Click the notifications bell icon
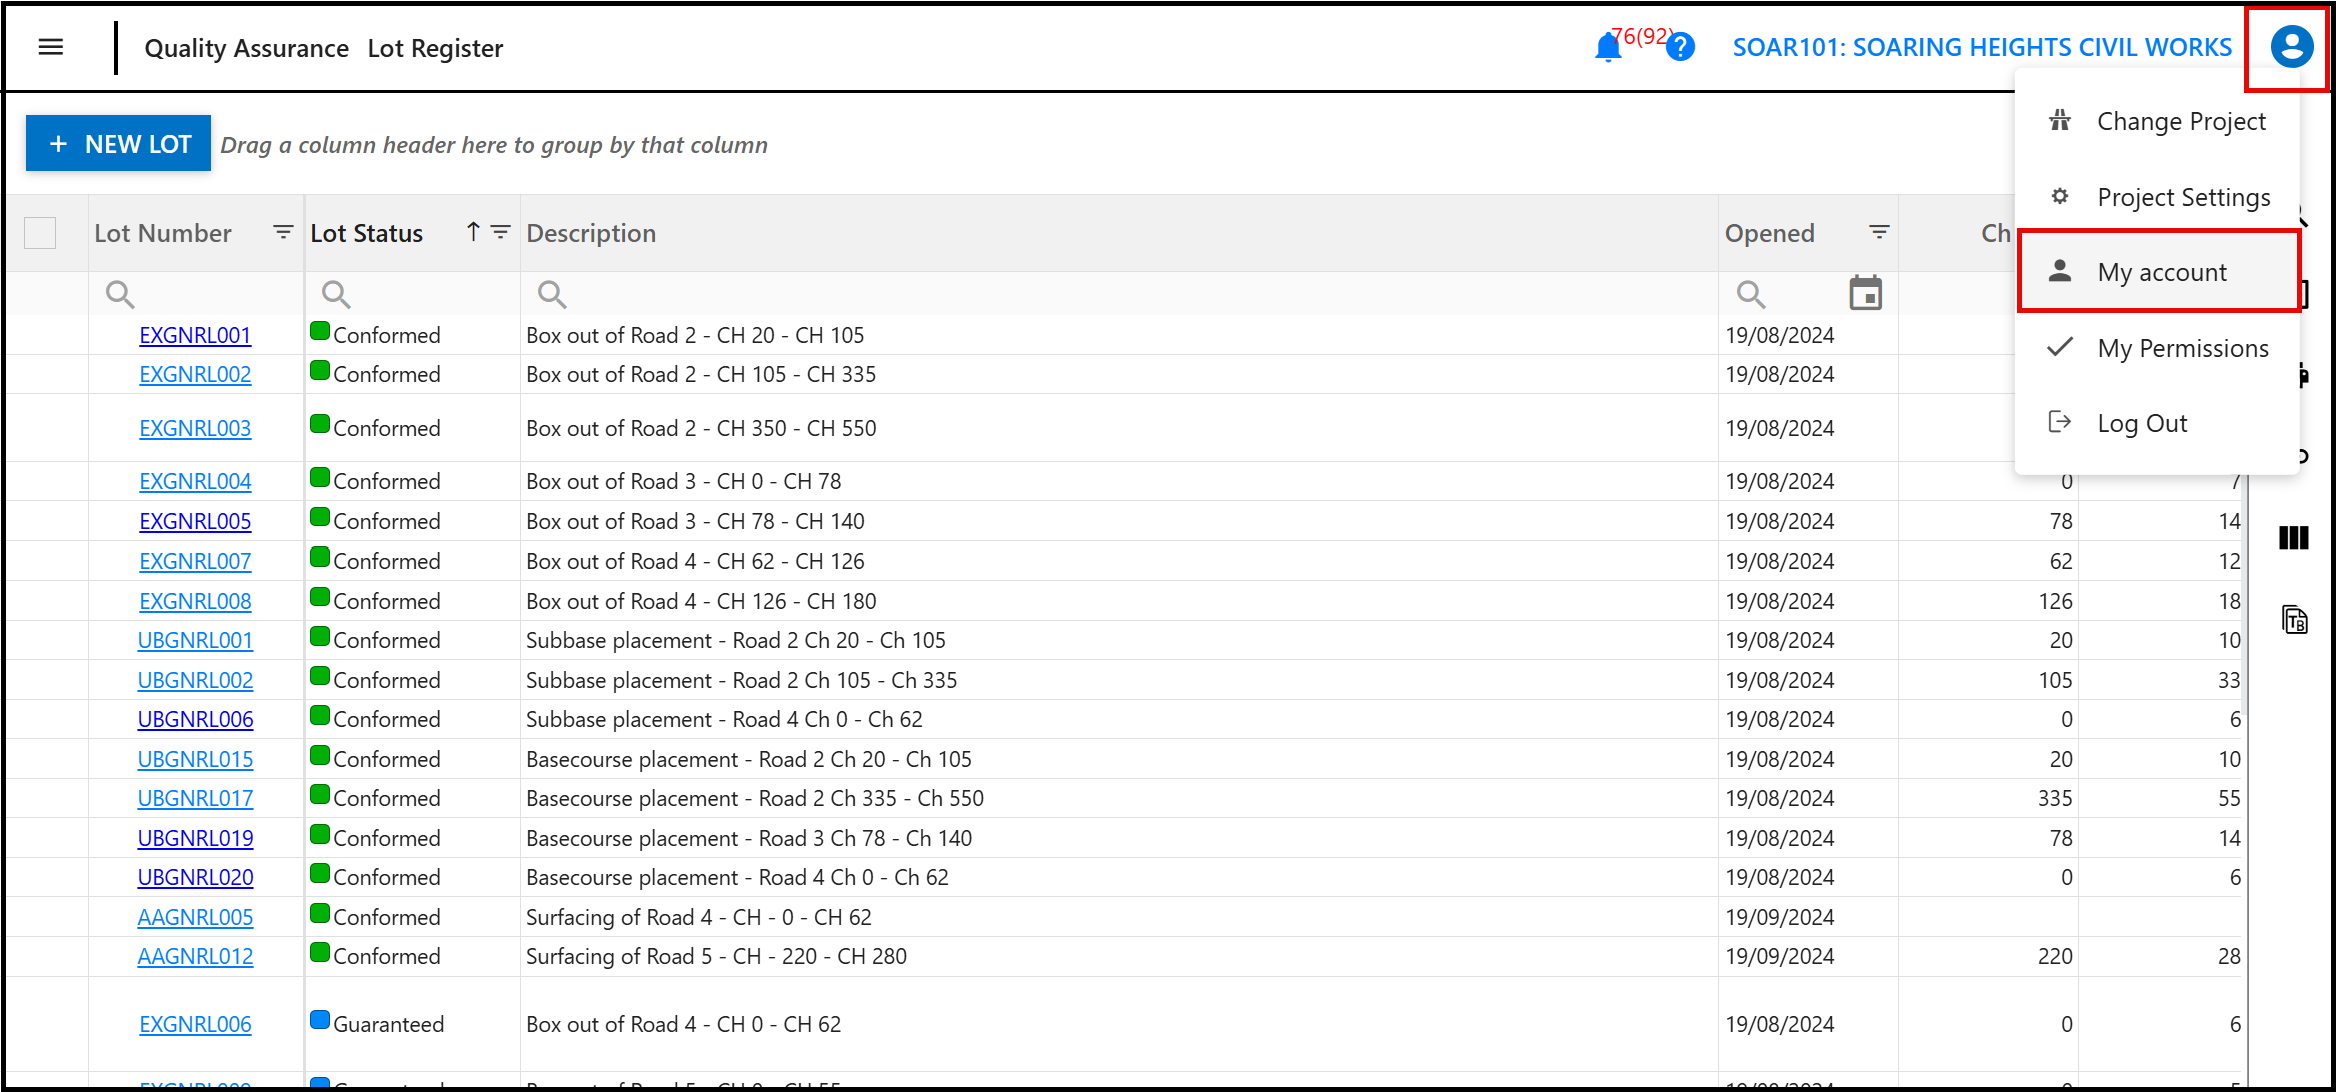The height and width of the screenshot is (1092, 2336). pyautogui.click(x=1607, y=47)
